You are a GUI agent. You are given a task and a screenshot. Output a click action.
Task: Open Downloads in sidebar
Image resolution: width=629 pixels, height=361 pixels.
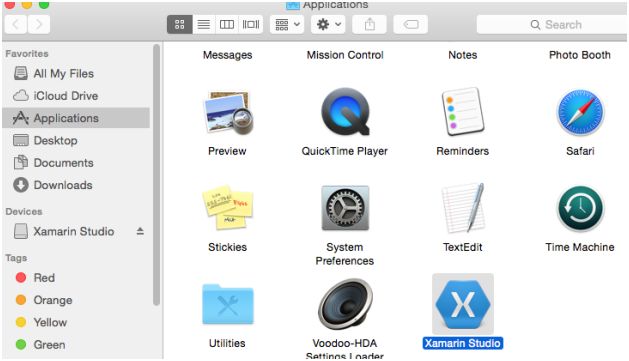click(76, 185)
